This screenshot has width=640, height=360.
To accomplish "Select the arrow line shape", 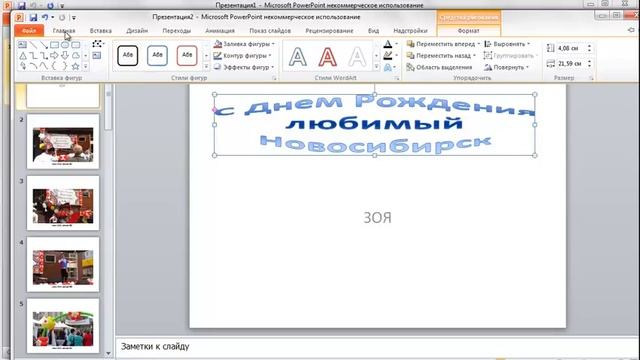I will coord(44,44).
